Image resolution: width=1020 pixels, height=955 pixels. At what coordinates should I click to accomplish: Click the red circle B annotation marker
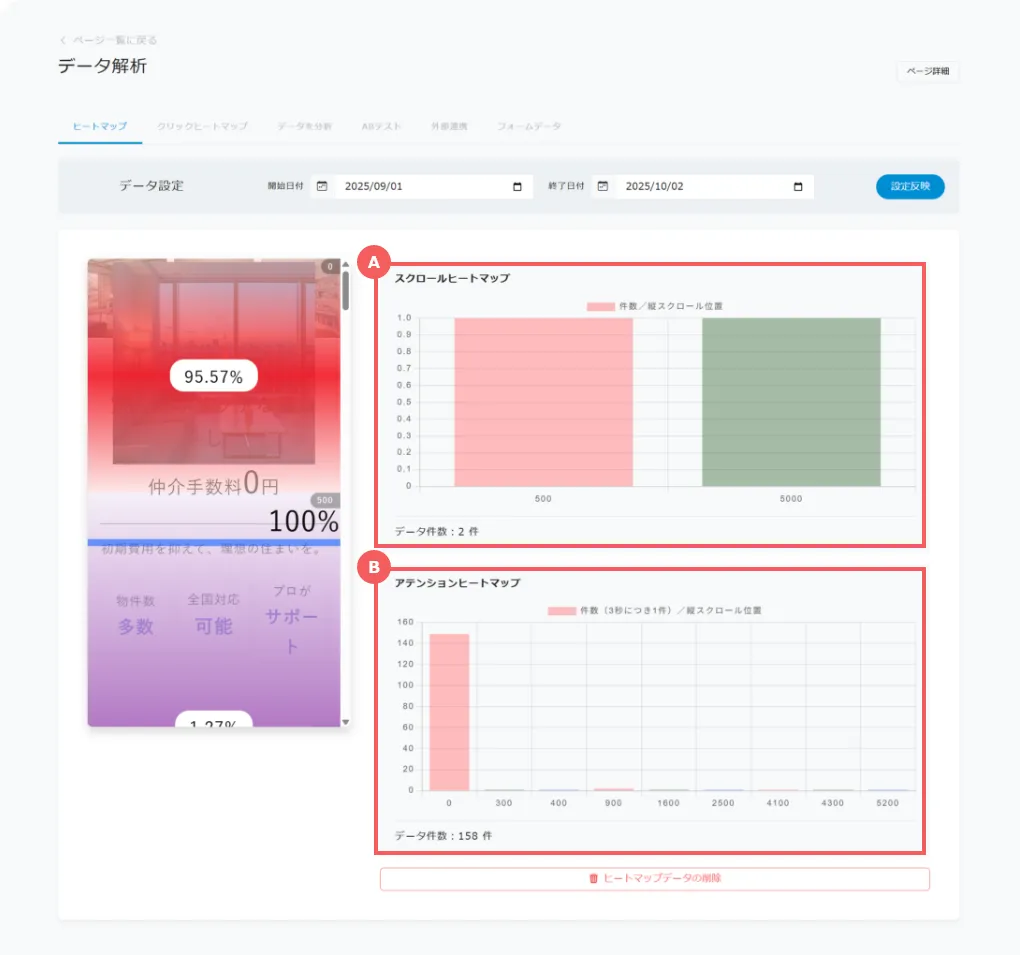tap(373, 568)
